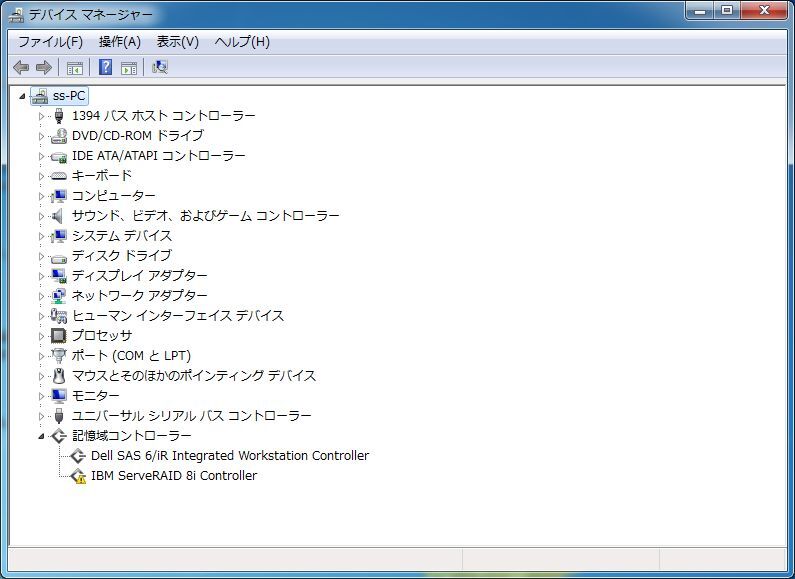
Task: Select コンピューター label
Action: point(114,196)
